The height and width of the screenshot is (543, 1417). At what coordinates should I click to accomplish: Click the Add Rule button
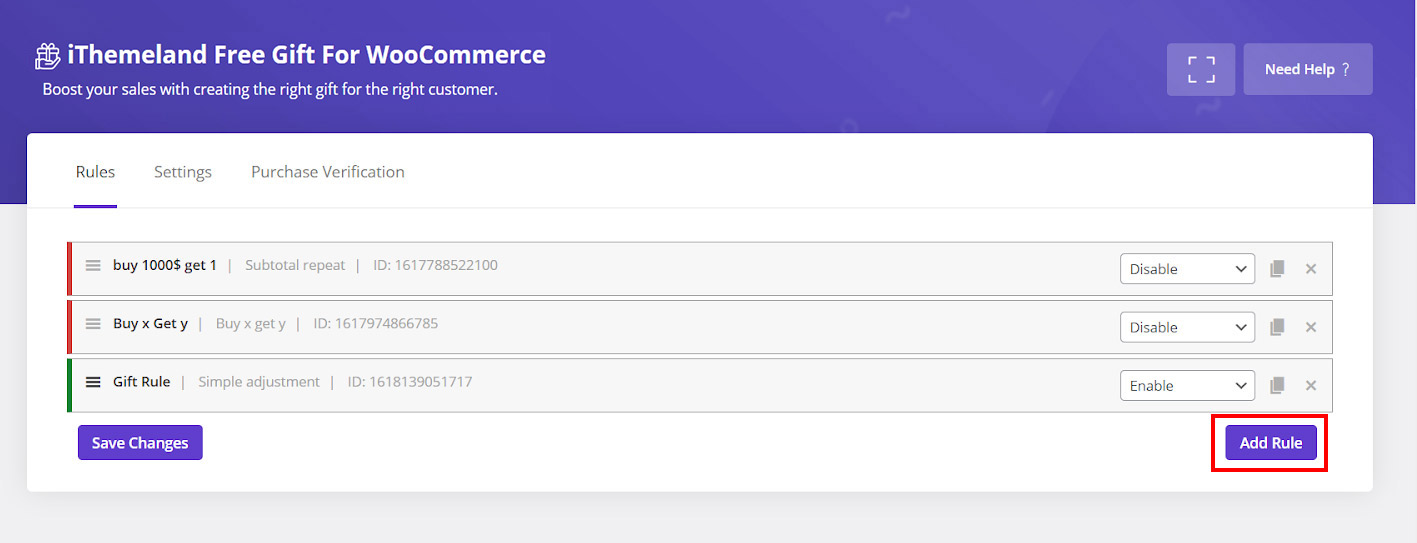point(1270,443)
